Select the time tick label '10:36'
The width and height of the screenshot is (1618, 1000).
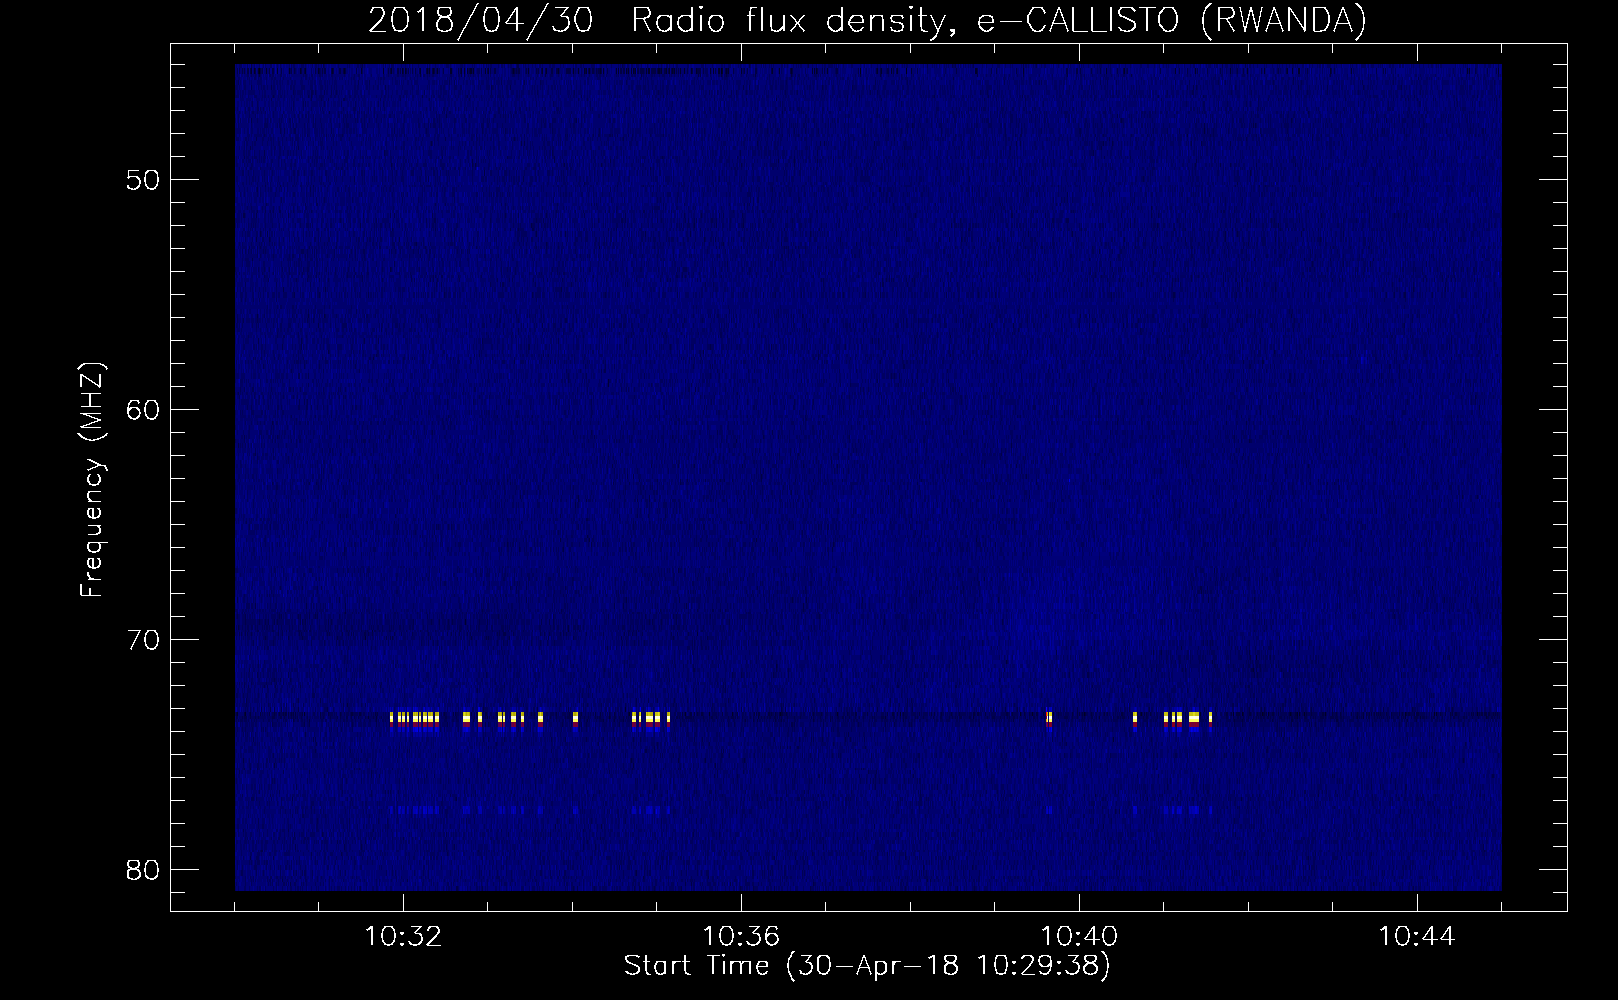(741, 937)
